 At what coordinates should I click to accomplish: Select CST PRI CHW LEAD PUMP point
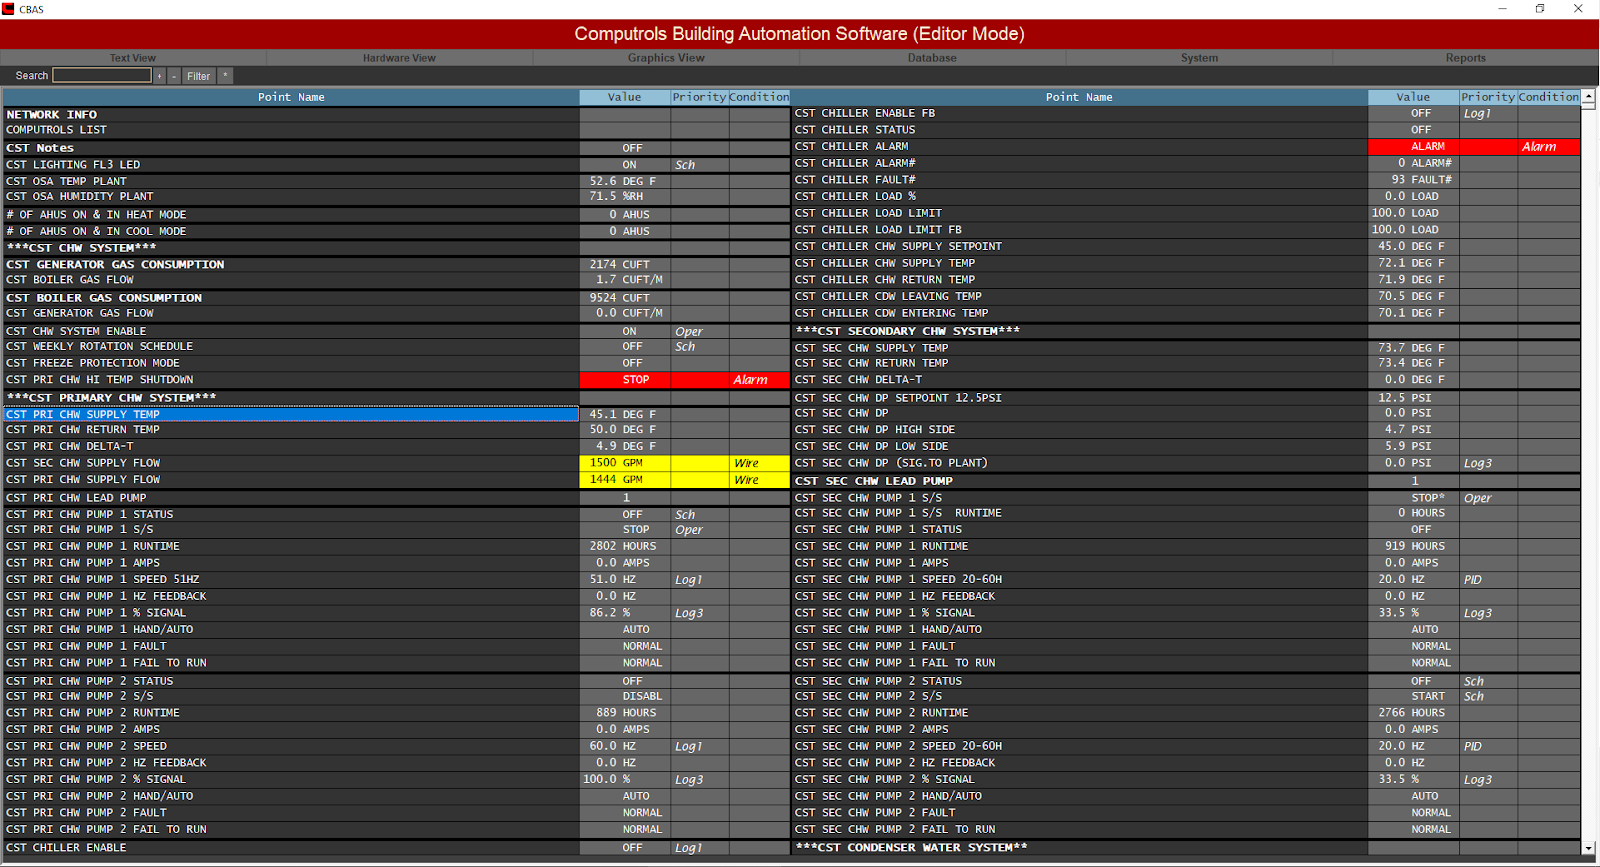[291, 498]
